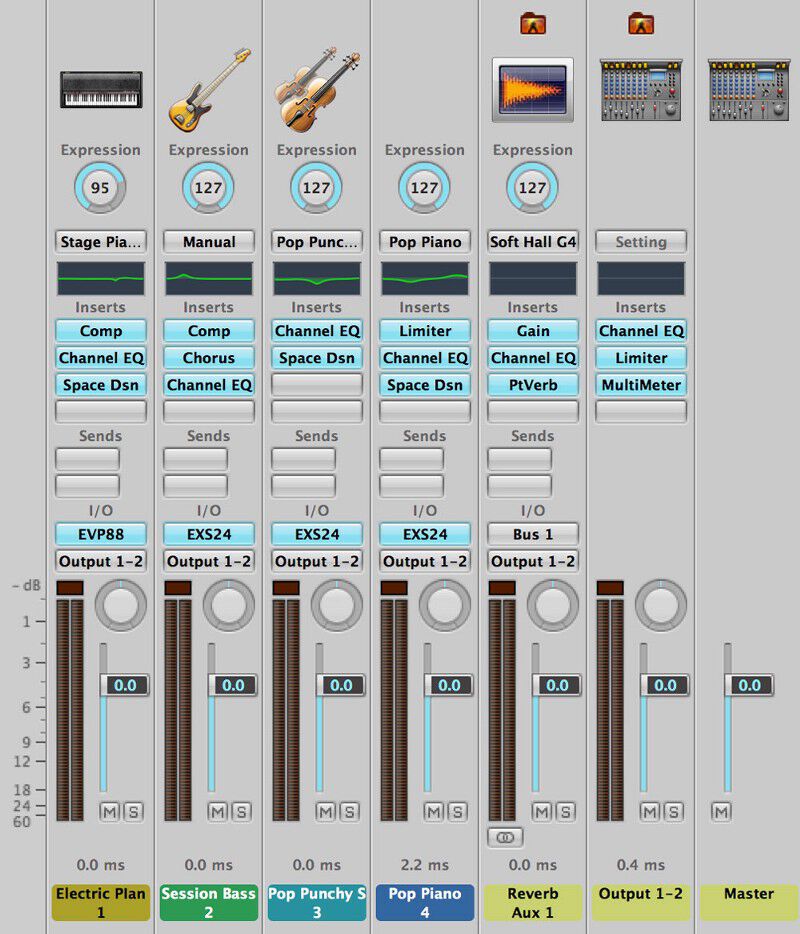Viewport: 800px width, 934px height.
Task: Click the Master volume fader
Action: [x=748, y=685]
